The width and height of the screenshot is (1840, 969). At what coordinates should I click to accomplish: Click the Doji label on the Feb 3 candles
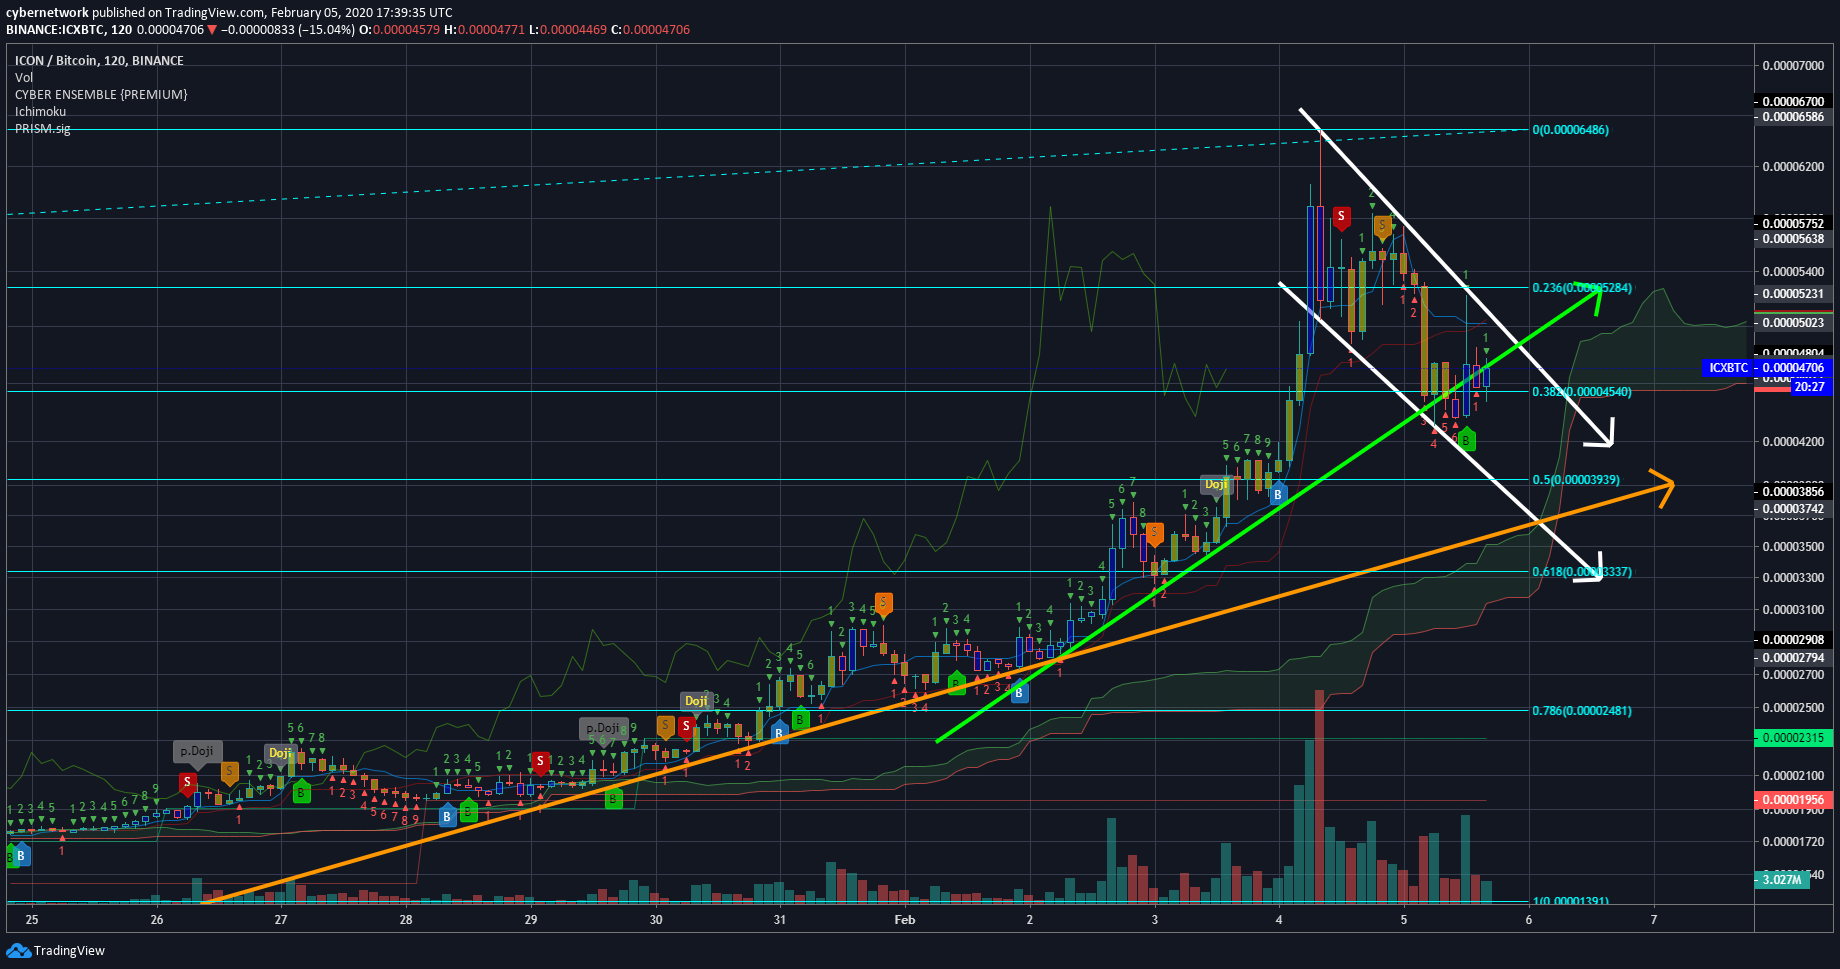tap(1216, 484)
